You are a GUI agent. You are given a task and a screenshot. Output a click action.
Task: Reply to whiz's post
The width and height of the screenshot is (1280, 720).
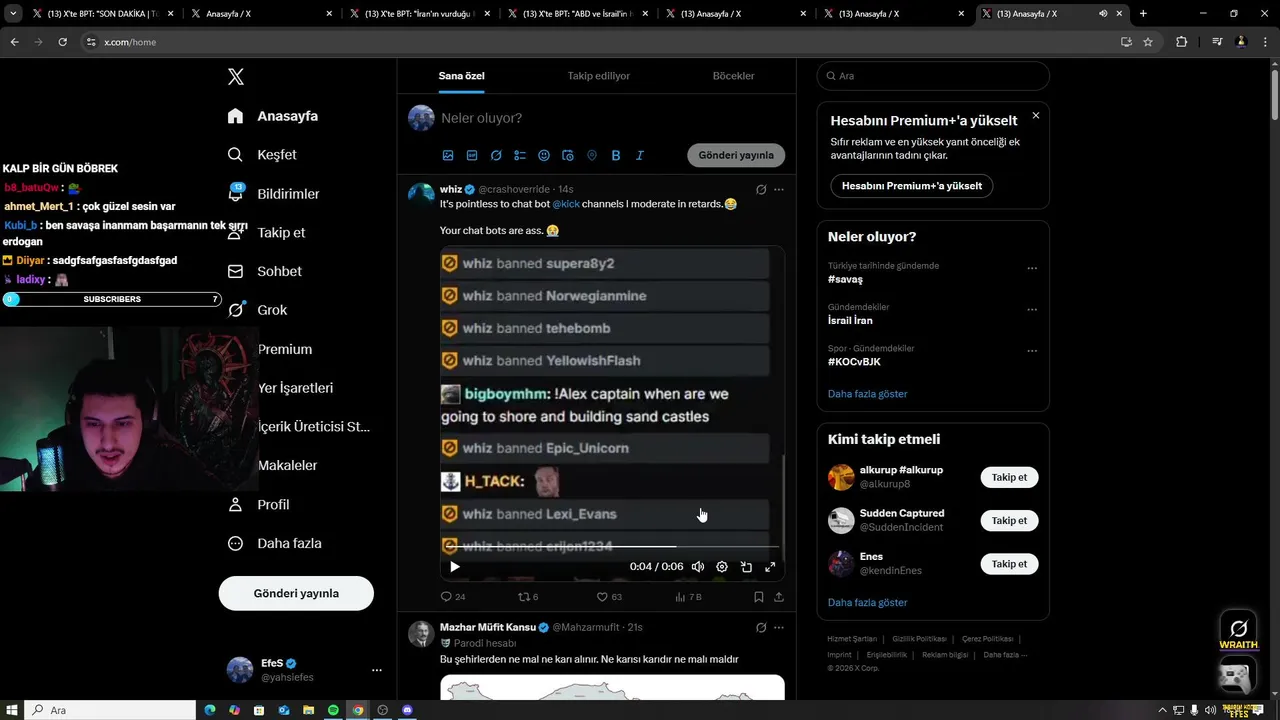(x=453, y=597)
